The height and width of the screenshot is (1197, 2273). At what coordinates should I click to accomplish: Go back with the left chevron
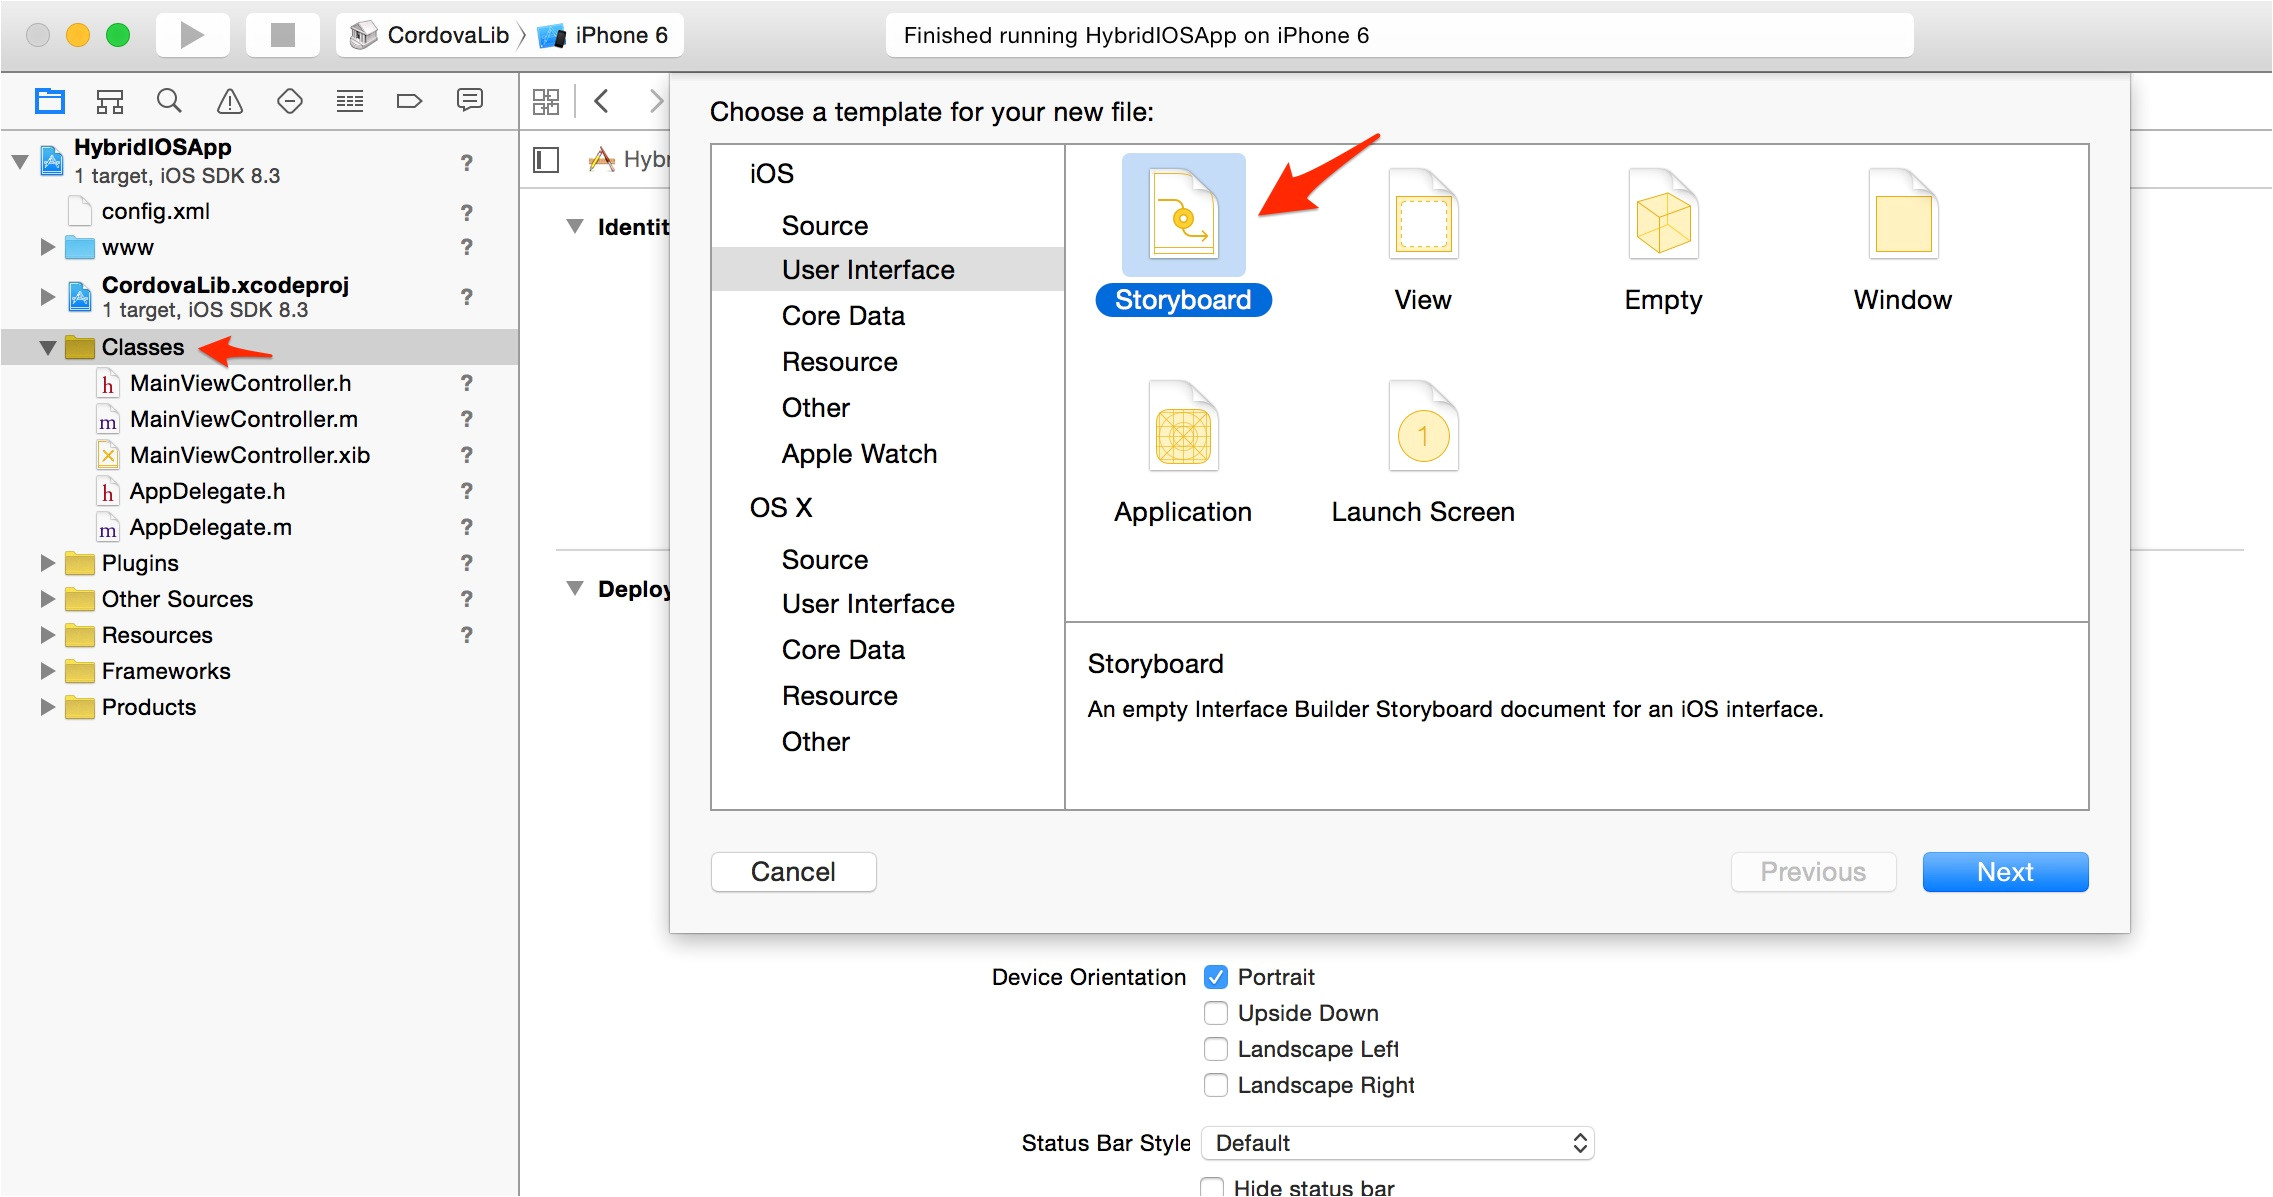click(602, 100)
